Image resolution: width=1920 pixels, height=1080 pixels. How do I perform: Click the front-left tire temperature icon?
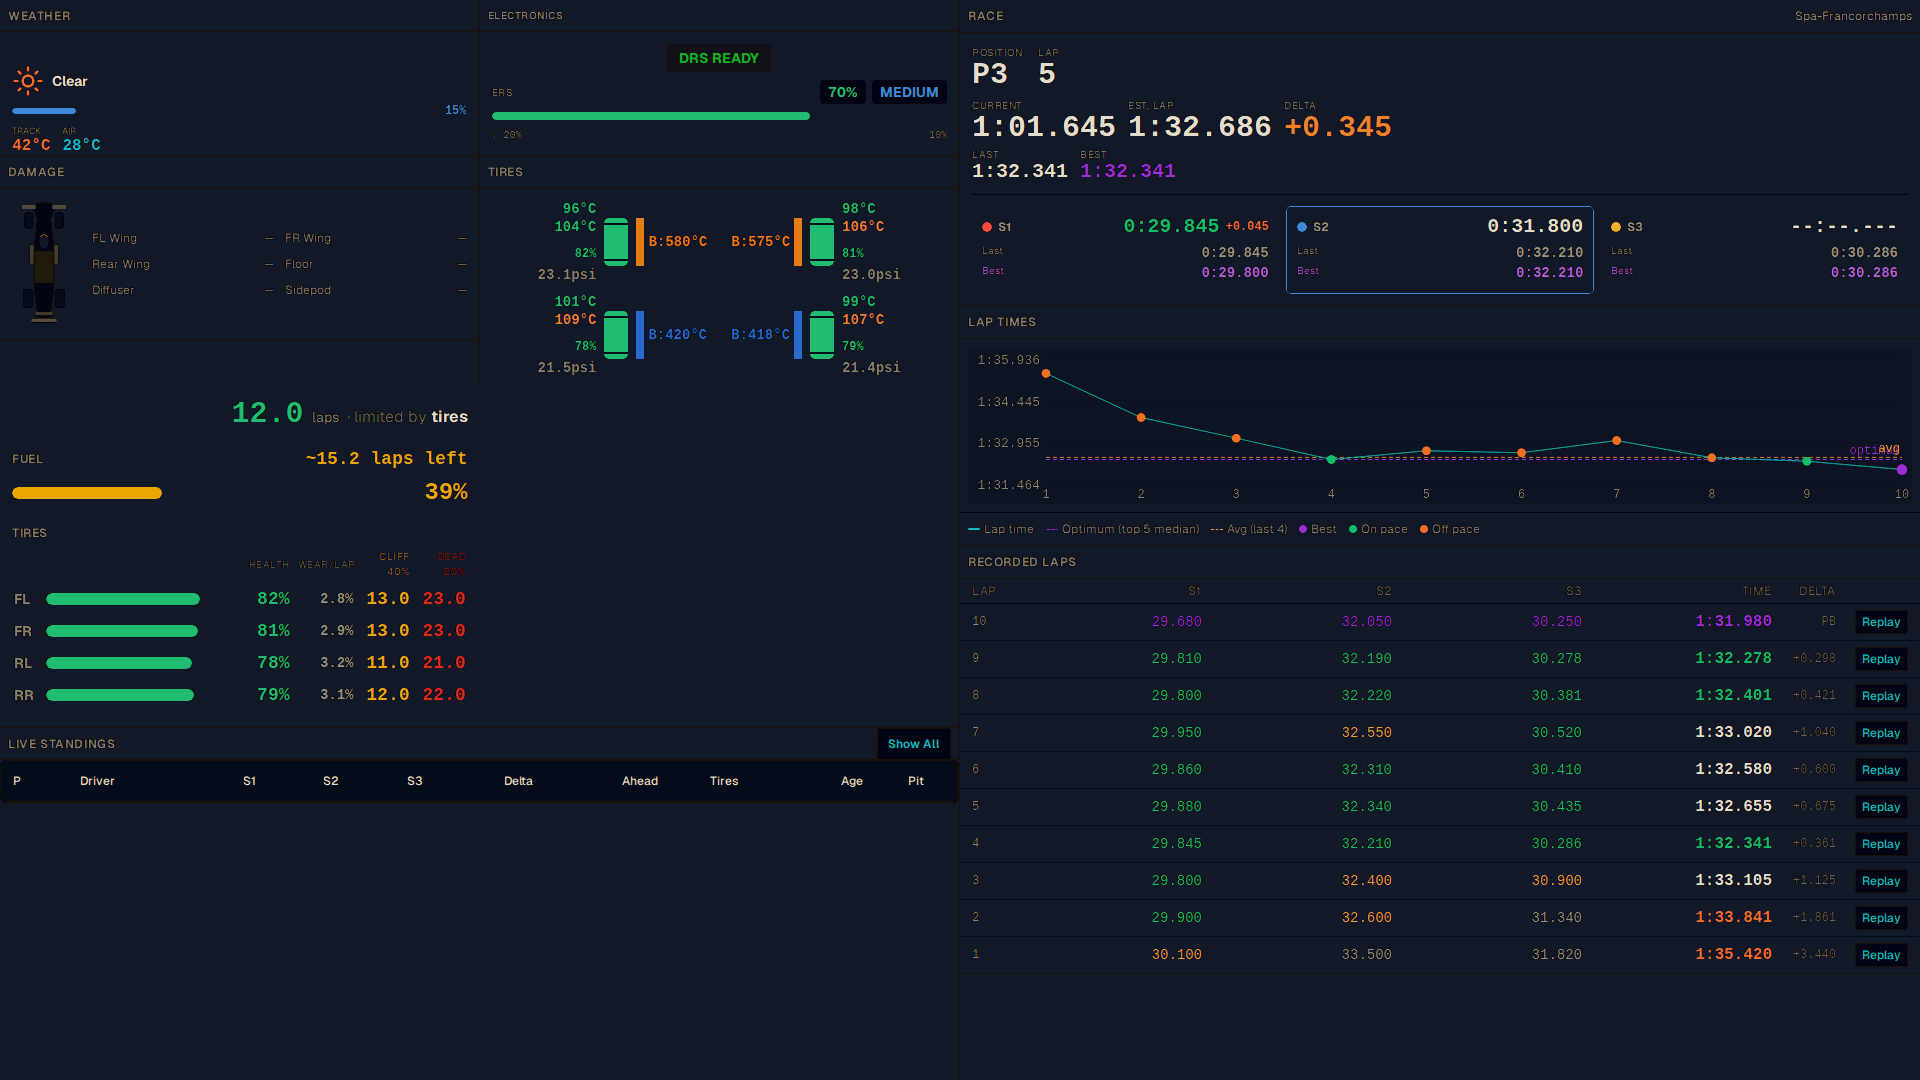(616, 242)
